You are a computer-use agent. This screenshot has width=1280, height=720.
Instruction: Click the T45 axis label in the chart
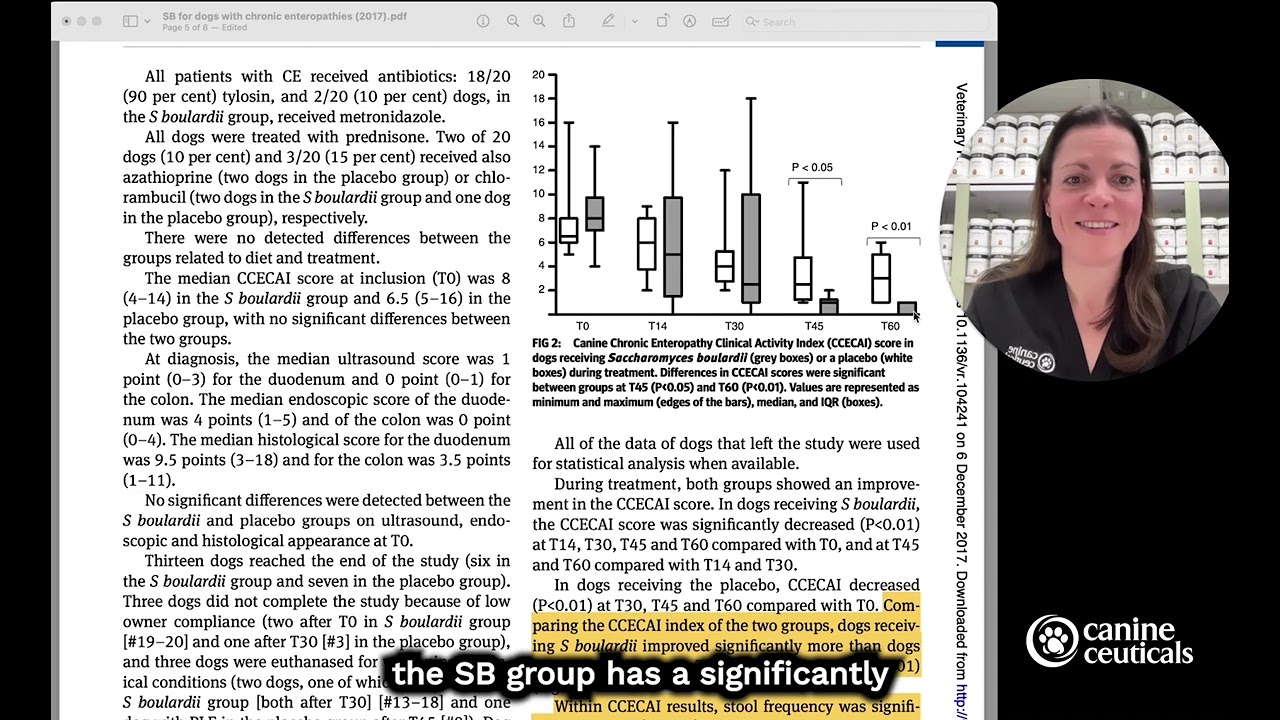tap(813, 326)
